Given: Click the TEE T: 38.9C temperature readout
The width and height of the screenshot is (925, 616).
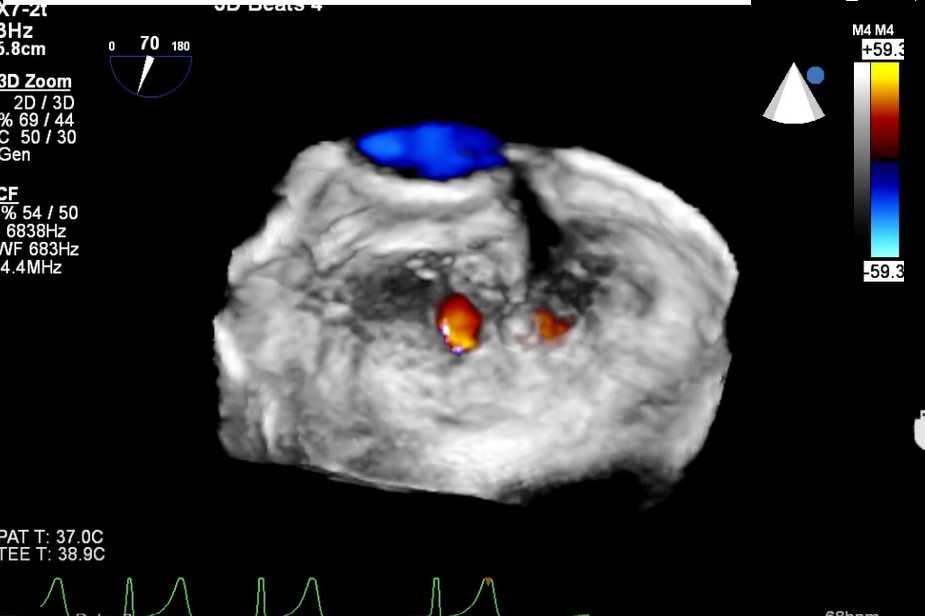Looking at the screenshot, I should pos(53,554).
